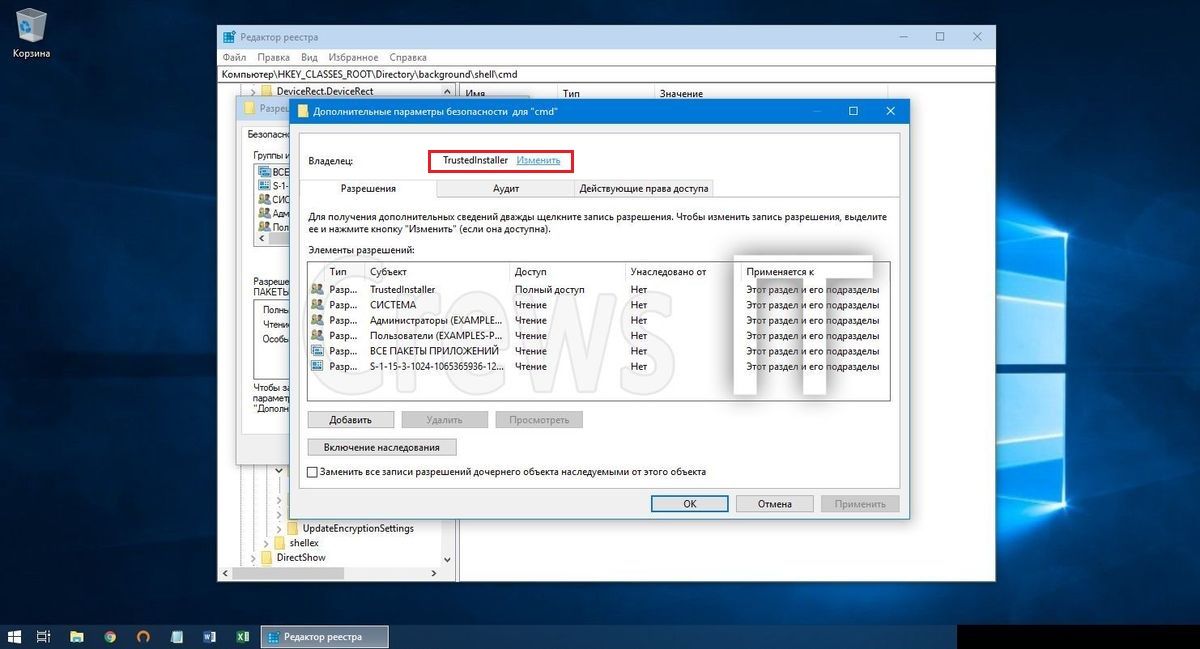
Task: Click 'Полный доступ' in the TrustedInstaller row
Action: coord(549,290)
